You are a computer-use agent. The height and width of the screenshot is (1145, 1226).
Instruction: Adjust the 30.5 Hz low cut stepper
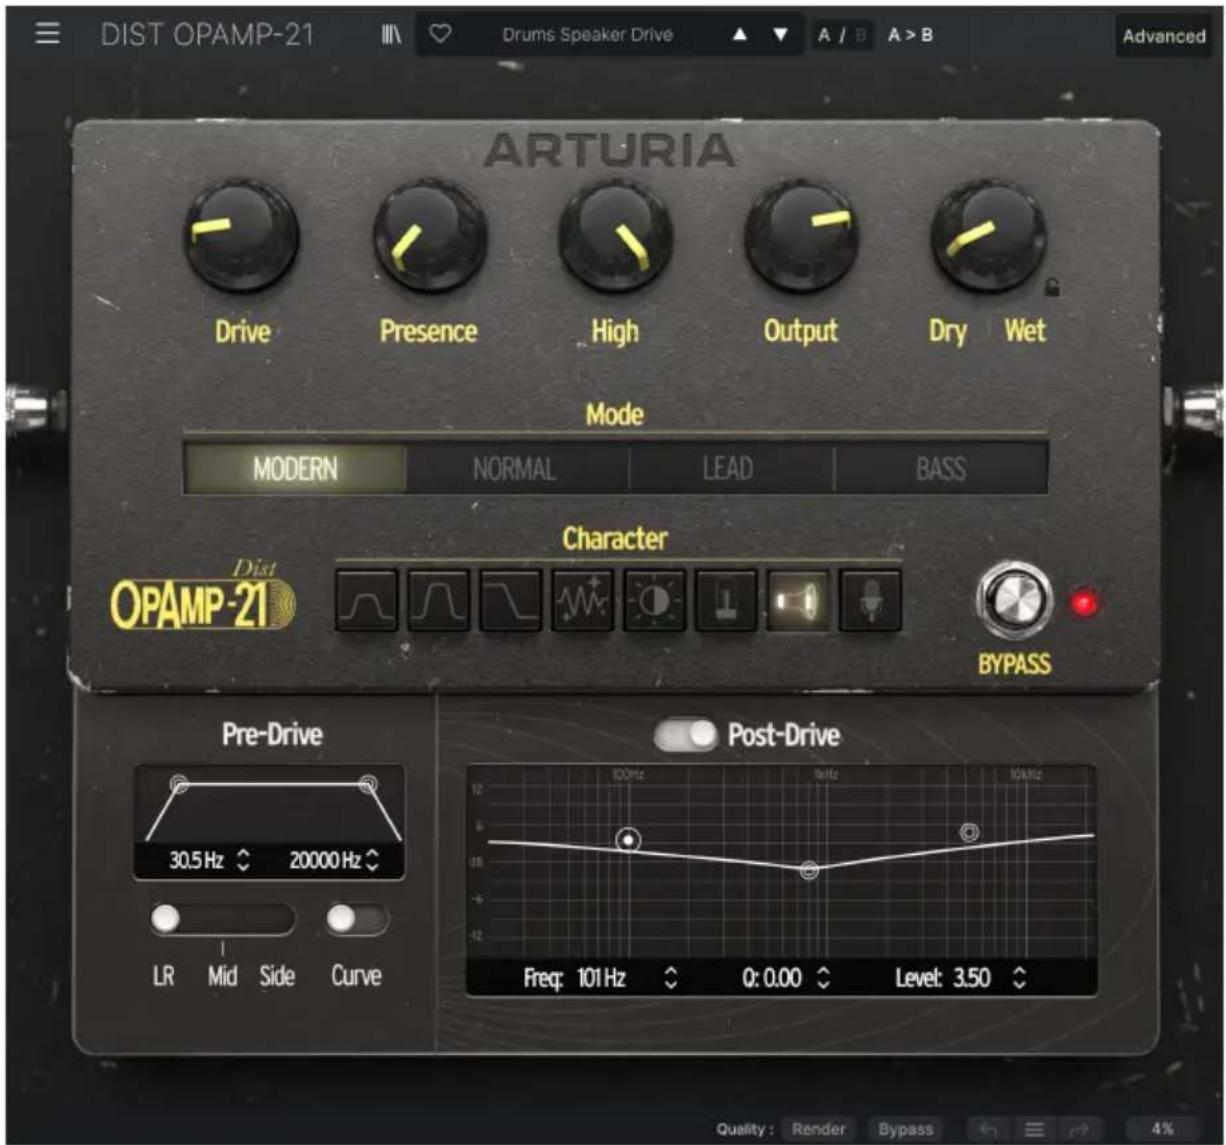[x=243, y=860]
